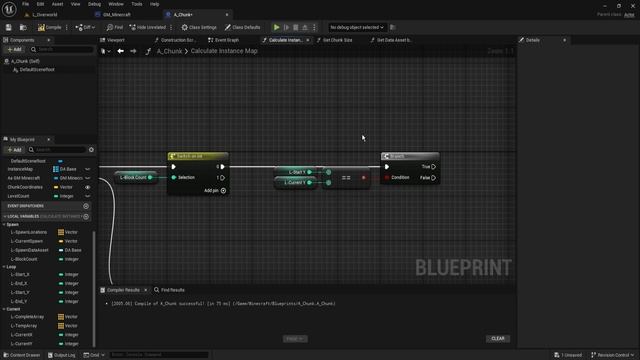Viewport: 640px width, 360px height.
Task: Open the Asset menu
Action: [57, 4]
